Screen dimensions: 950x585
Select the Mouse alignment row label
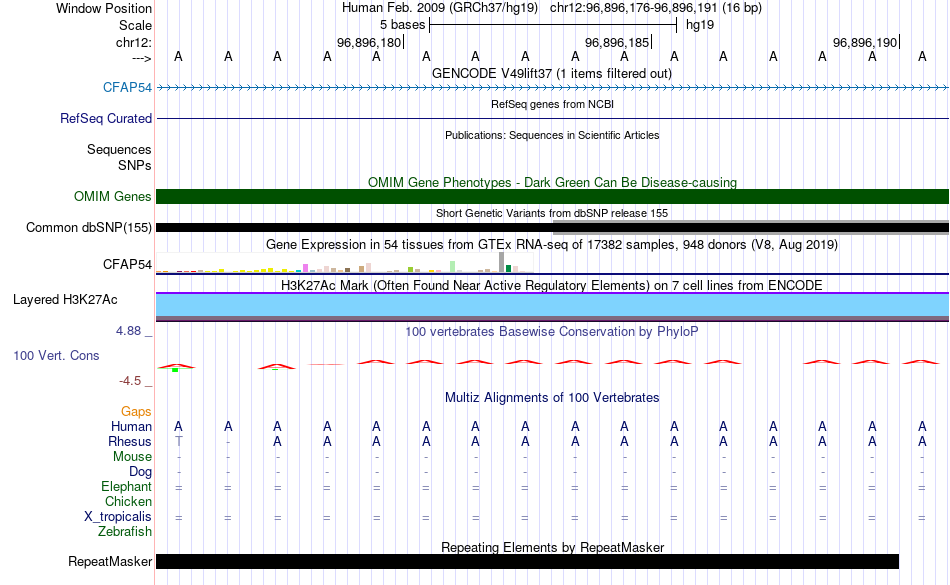pyautogui.click(x=132, y=457)
